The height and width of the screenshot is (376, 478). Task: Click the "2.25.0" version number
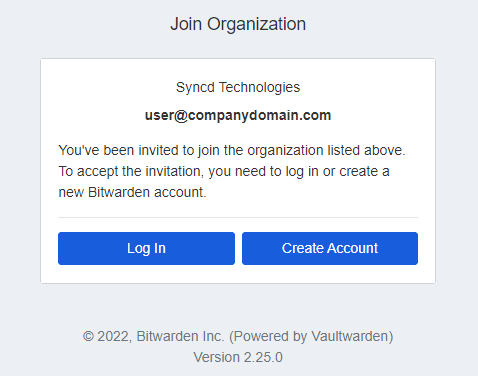pyautogui.click(x=263, y=357)
